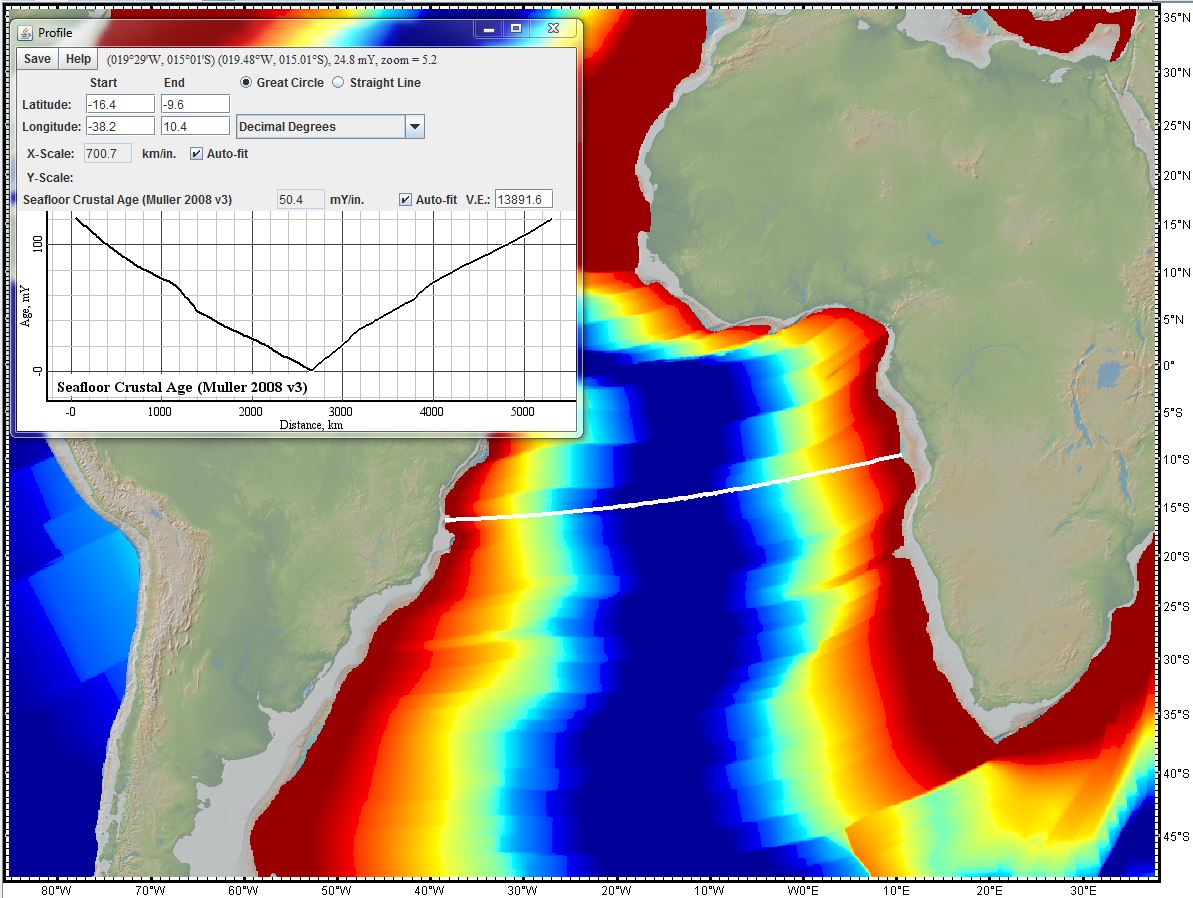Click the Save button in Profile window
Viewport: 1193px width, 898px height.
(37, 59)
